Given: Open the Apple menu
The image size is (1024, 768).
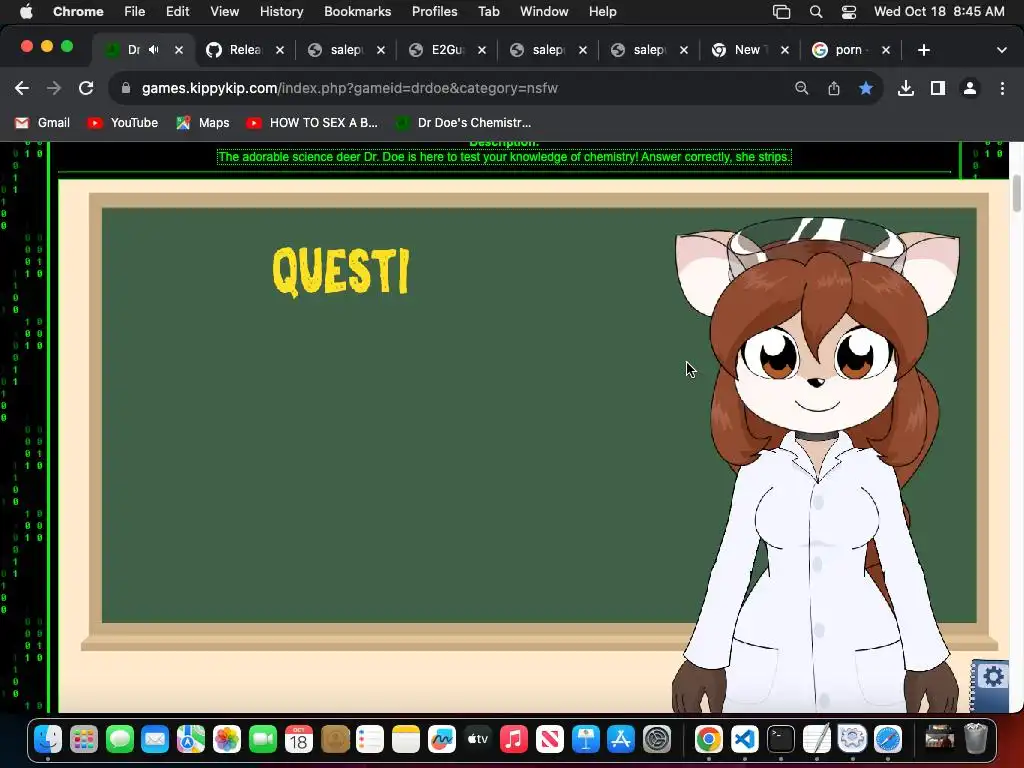Looking at the screenshot, I should 25,12.
